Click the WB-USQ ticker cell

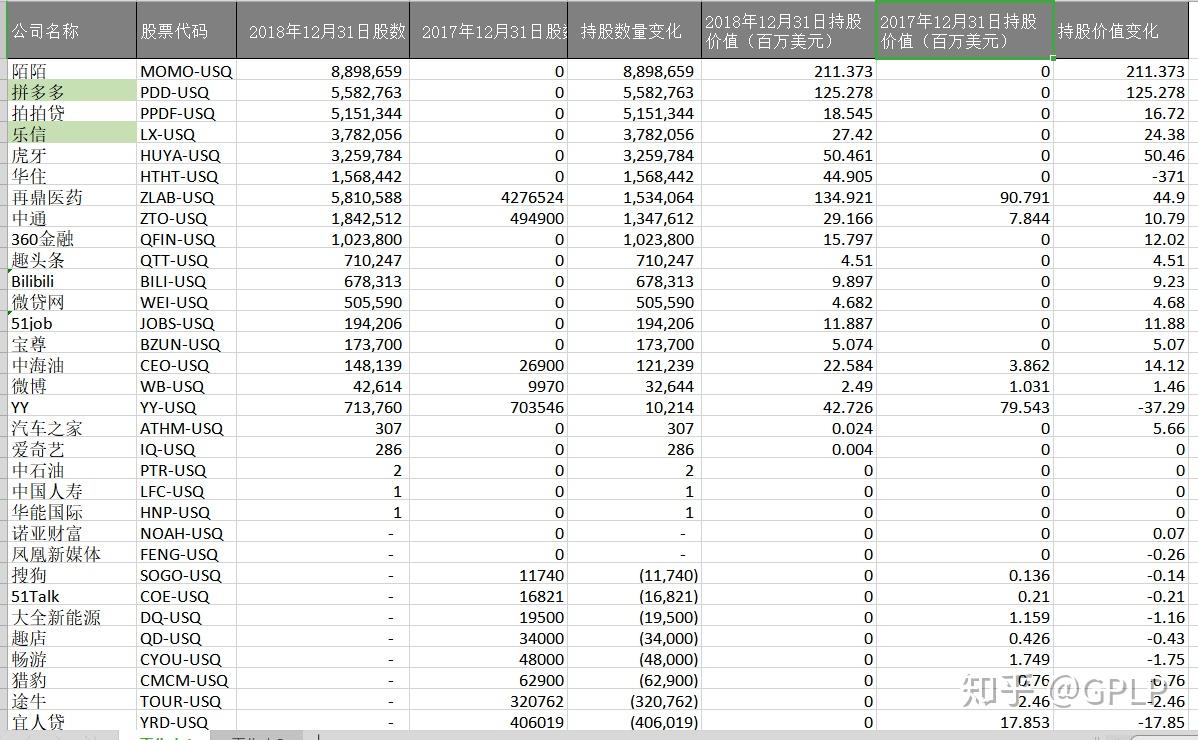pos(186,386)
